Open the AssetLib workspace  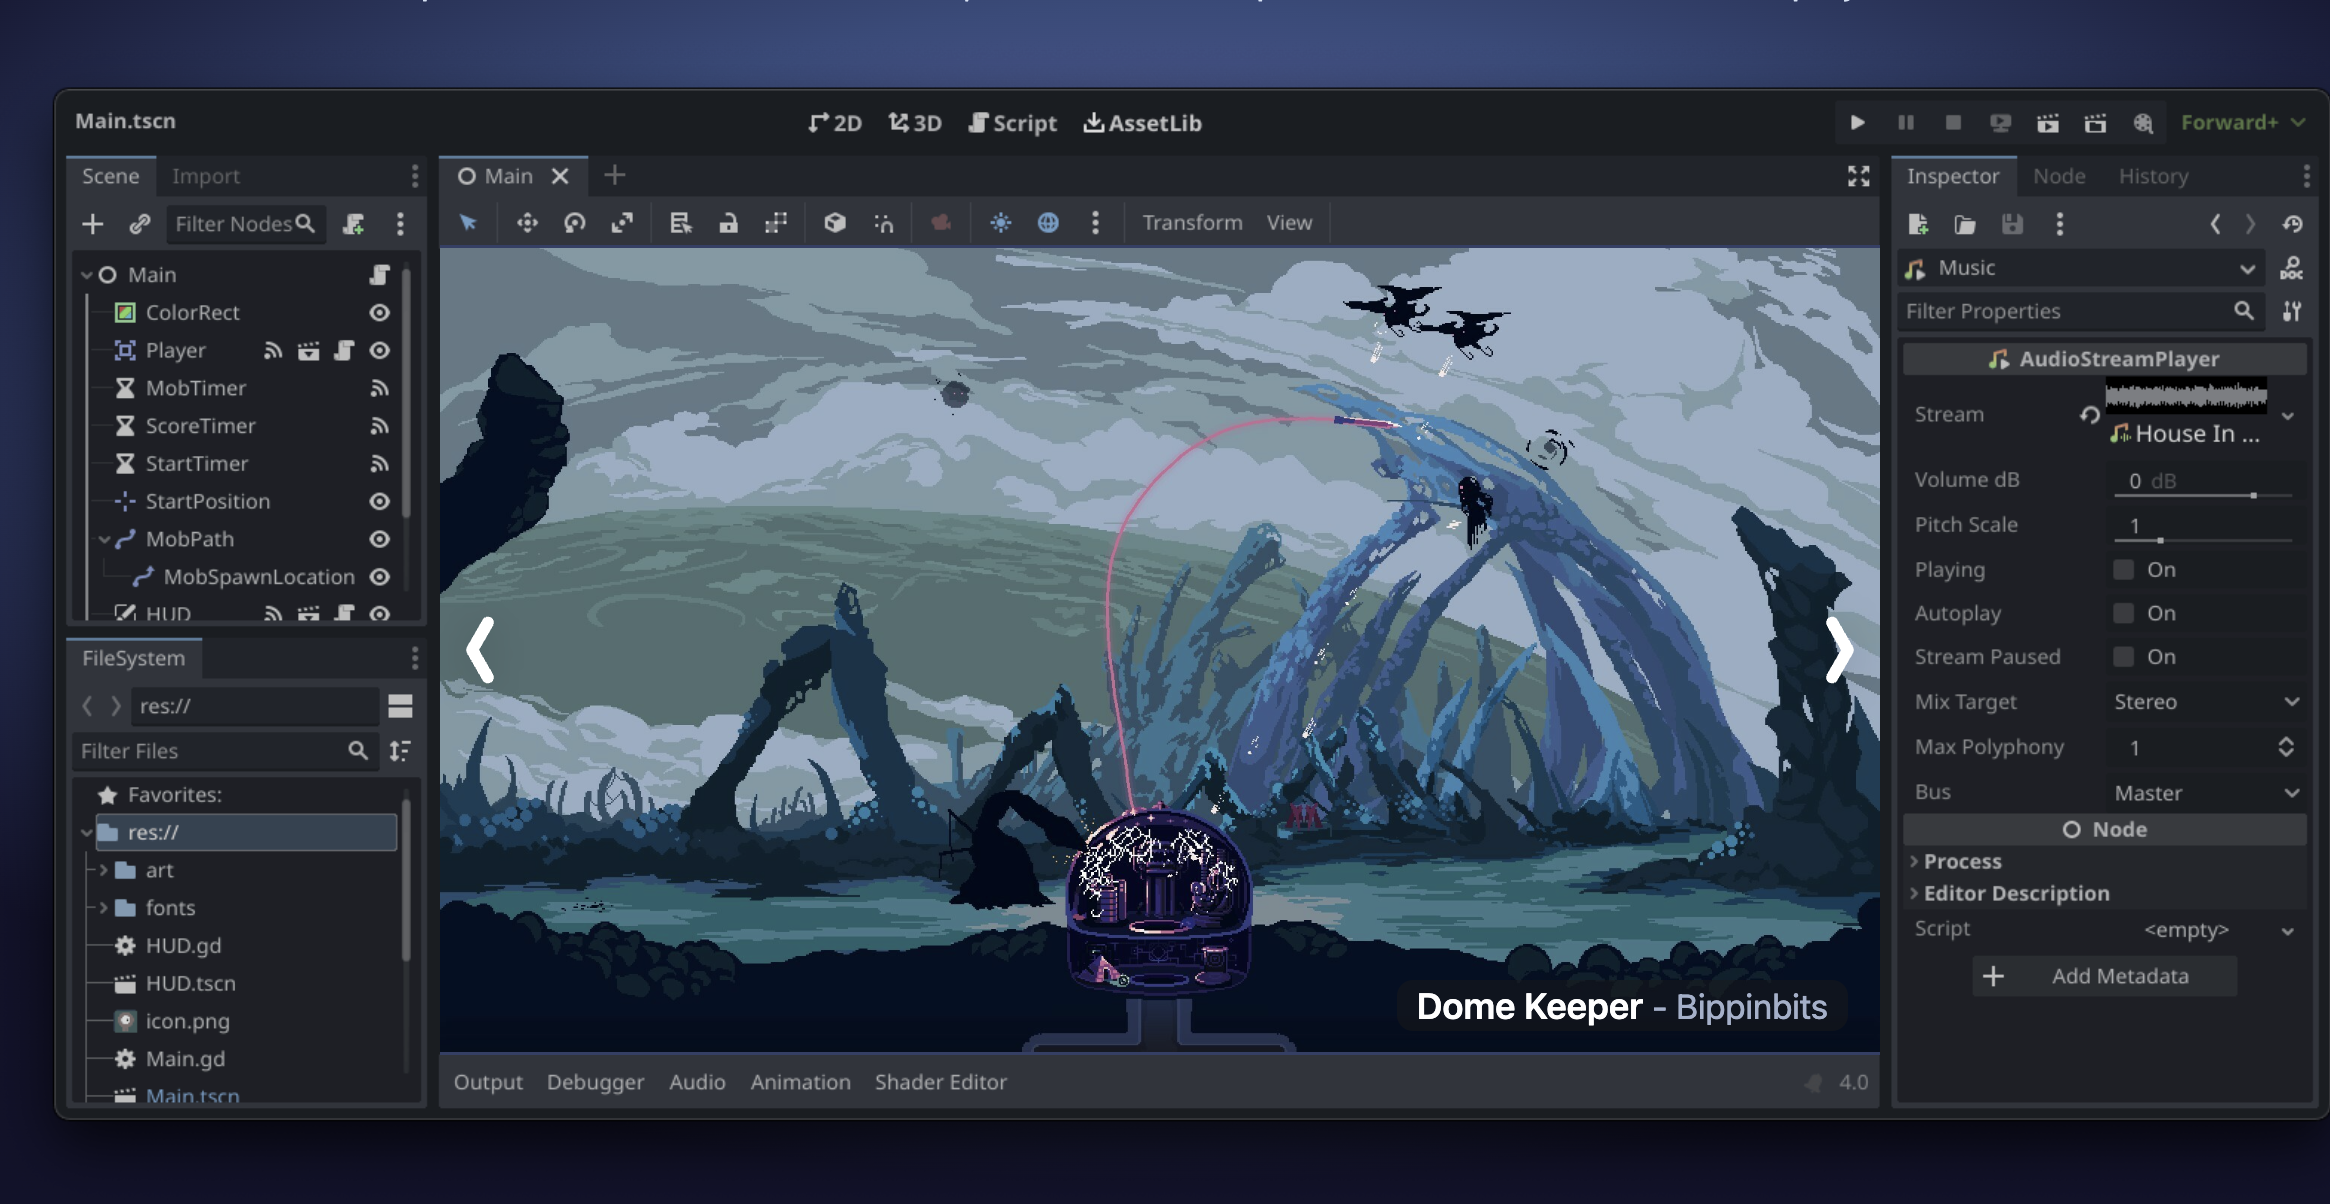tap(1142, 123)
